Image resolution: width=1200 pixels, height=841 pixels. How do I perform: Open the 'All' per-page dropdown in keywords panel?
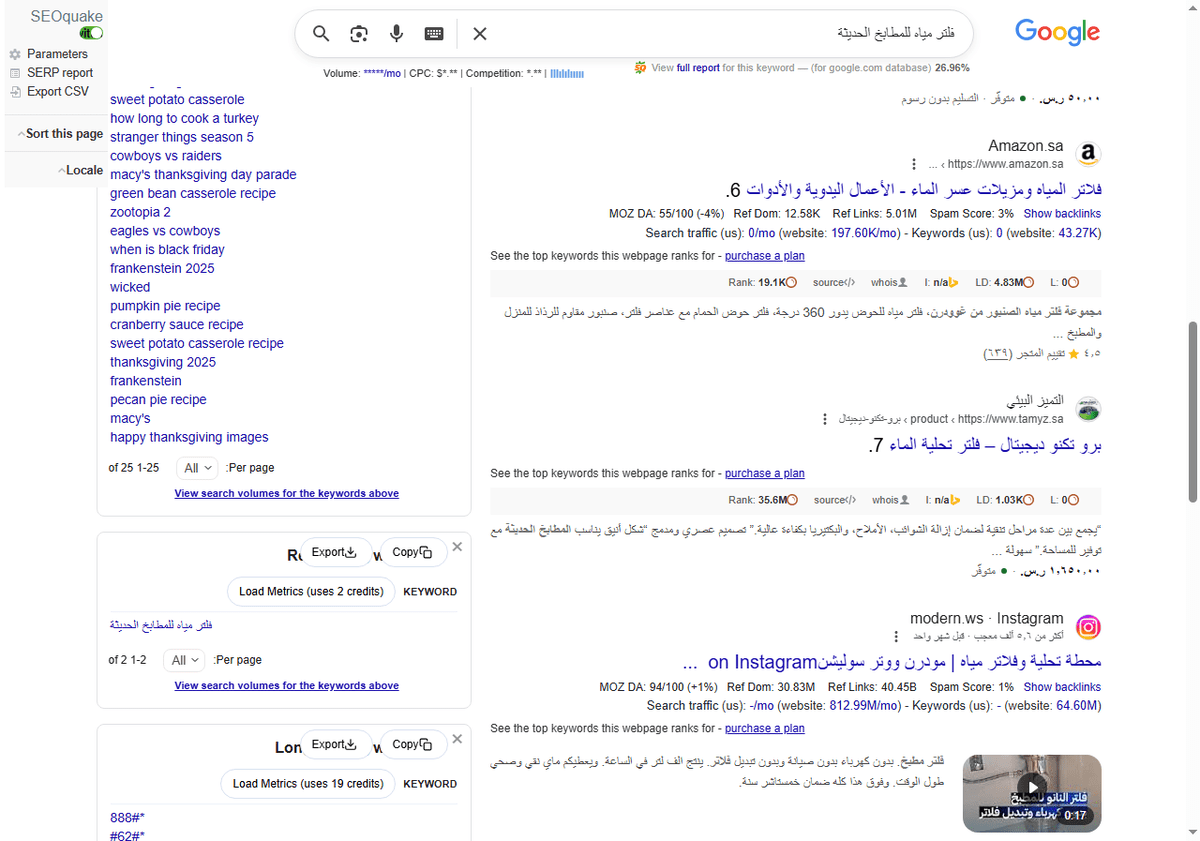[197, 467]
